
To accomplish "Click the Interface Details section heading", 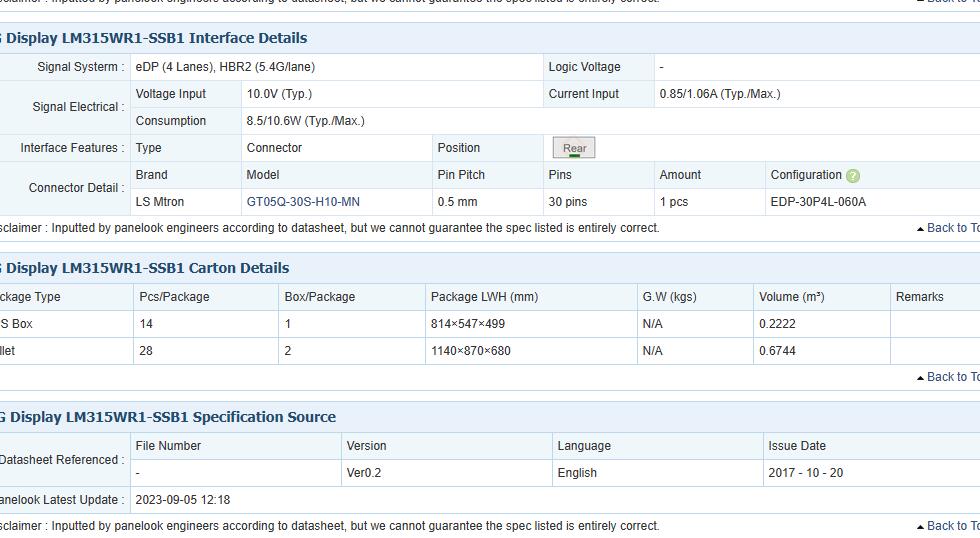I will pos(153,38).
